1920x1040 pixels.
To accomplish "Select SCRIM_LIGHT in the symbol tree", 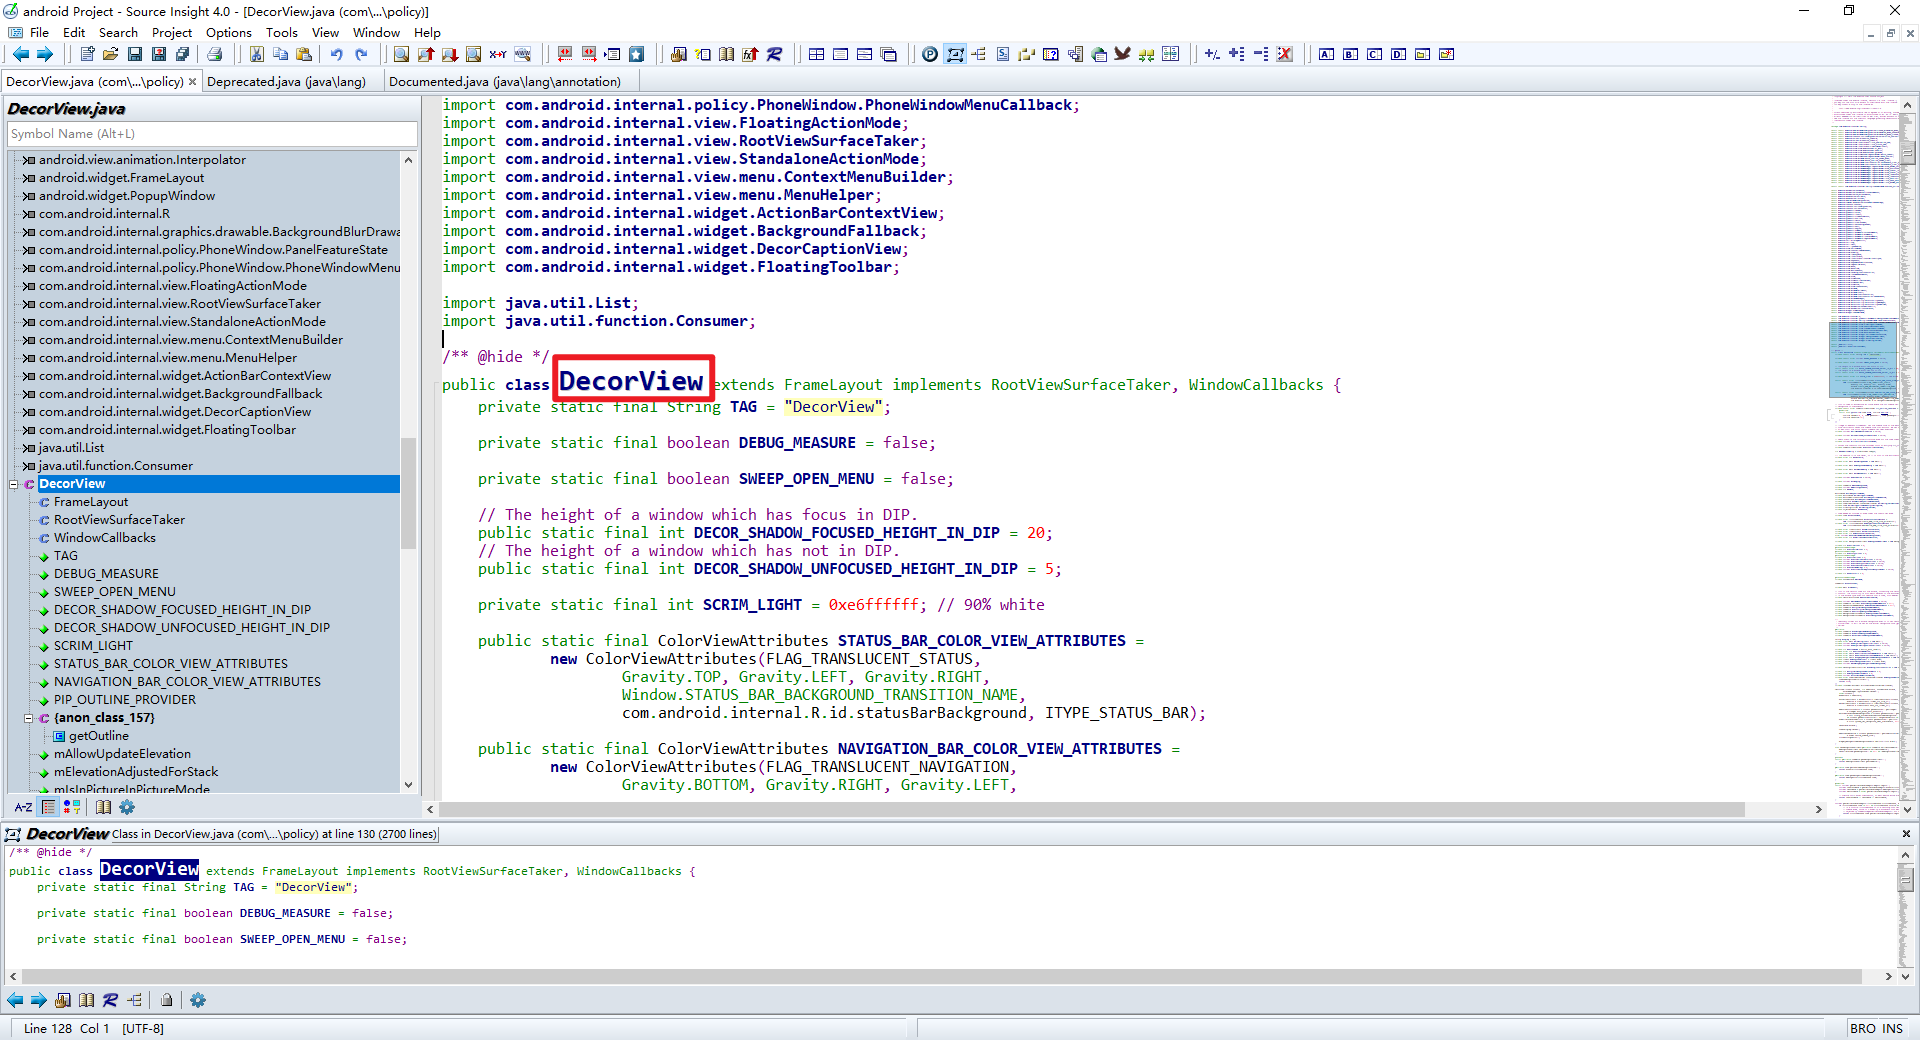I will click(93, 646).
